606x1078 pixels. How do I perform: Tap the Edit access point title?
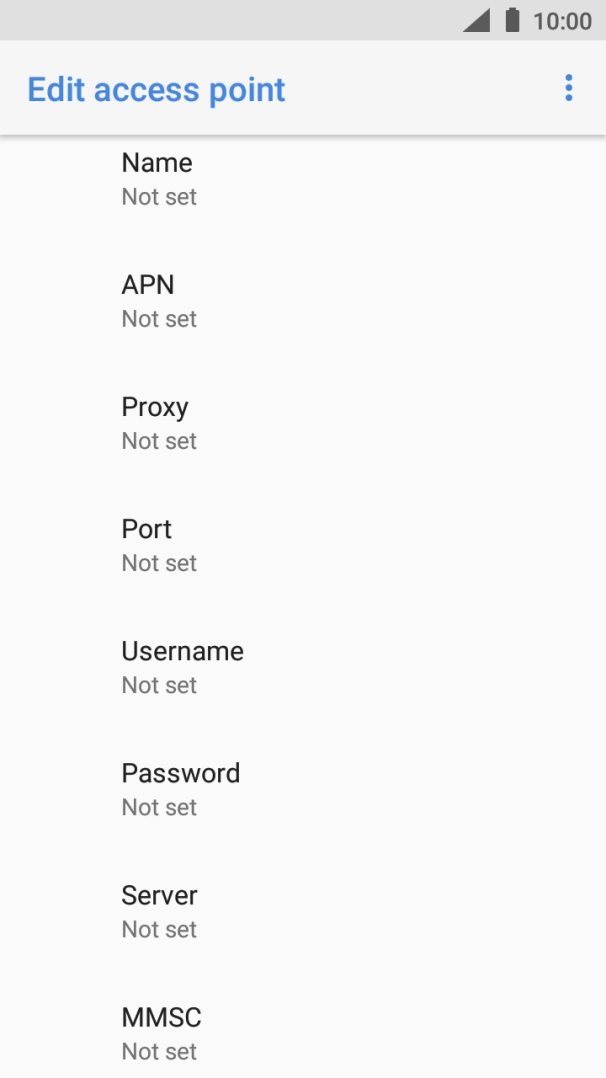(156, 89)
